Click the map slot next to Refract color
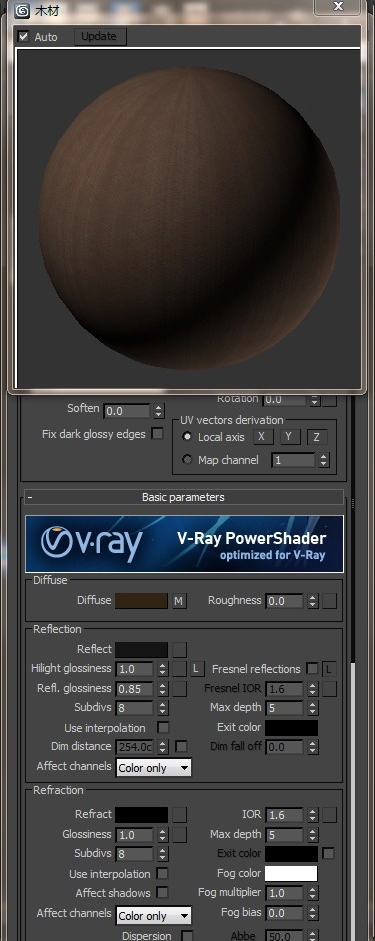Viewport: 375px width, 941px height. [x=179, y=815]
